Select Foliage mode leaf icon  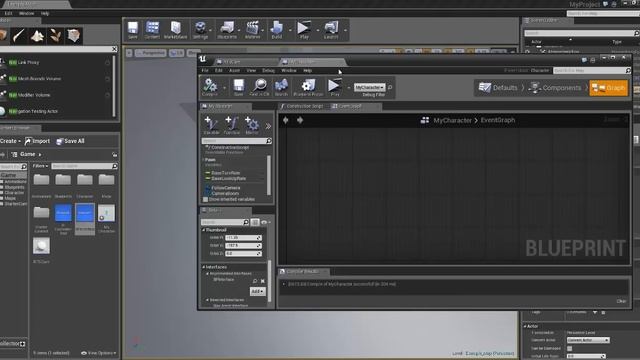pos(56,36)
